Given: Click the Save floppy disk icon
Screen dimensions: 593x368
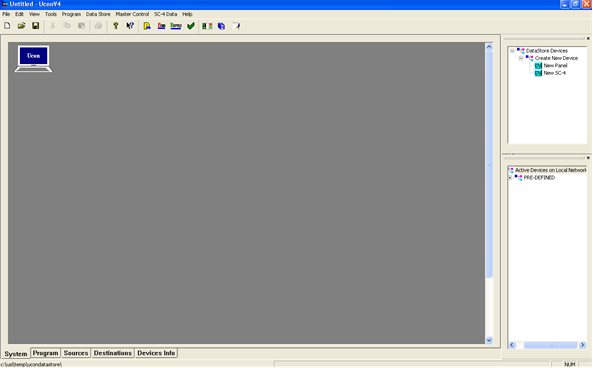Looking at the screenshot, I should click(36, 26).
